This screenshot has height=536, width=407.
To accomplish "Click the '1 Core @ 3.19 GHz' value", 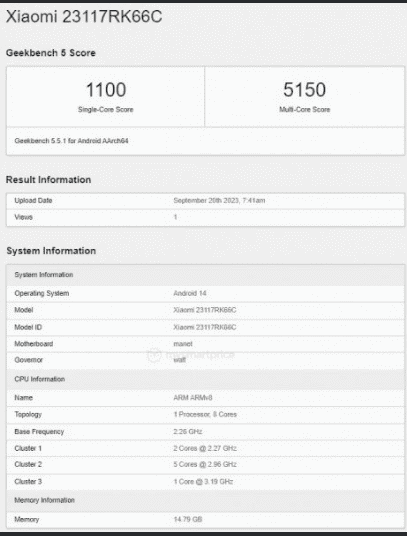I will pos(203,482).
